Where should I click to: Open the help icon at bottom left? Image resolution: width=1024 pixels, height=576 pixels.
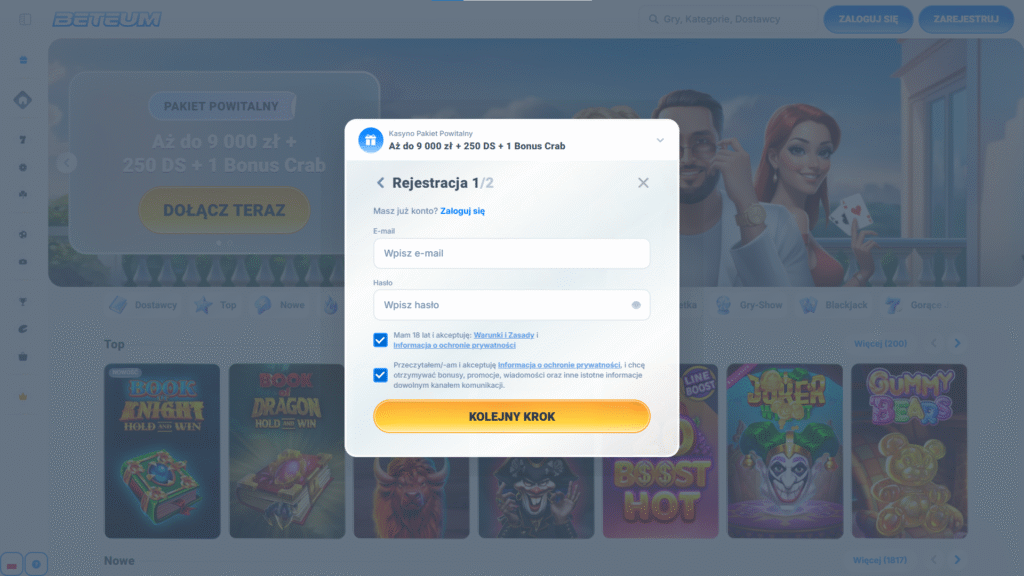36,564
